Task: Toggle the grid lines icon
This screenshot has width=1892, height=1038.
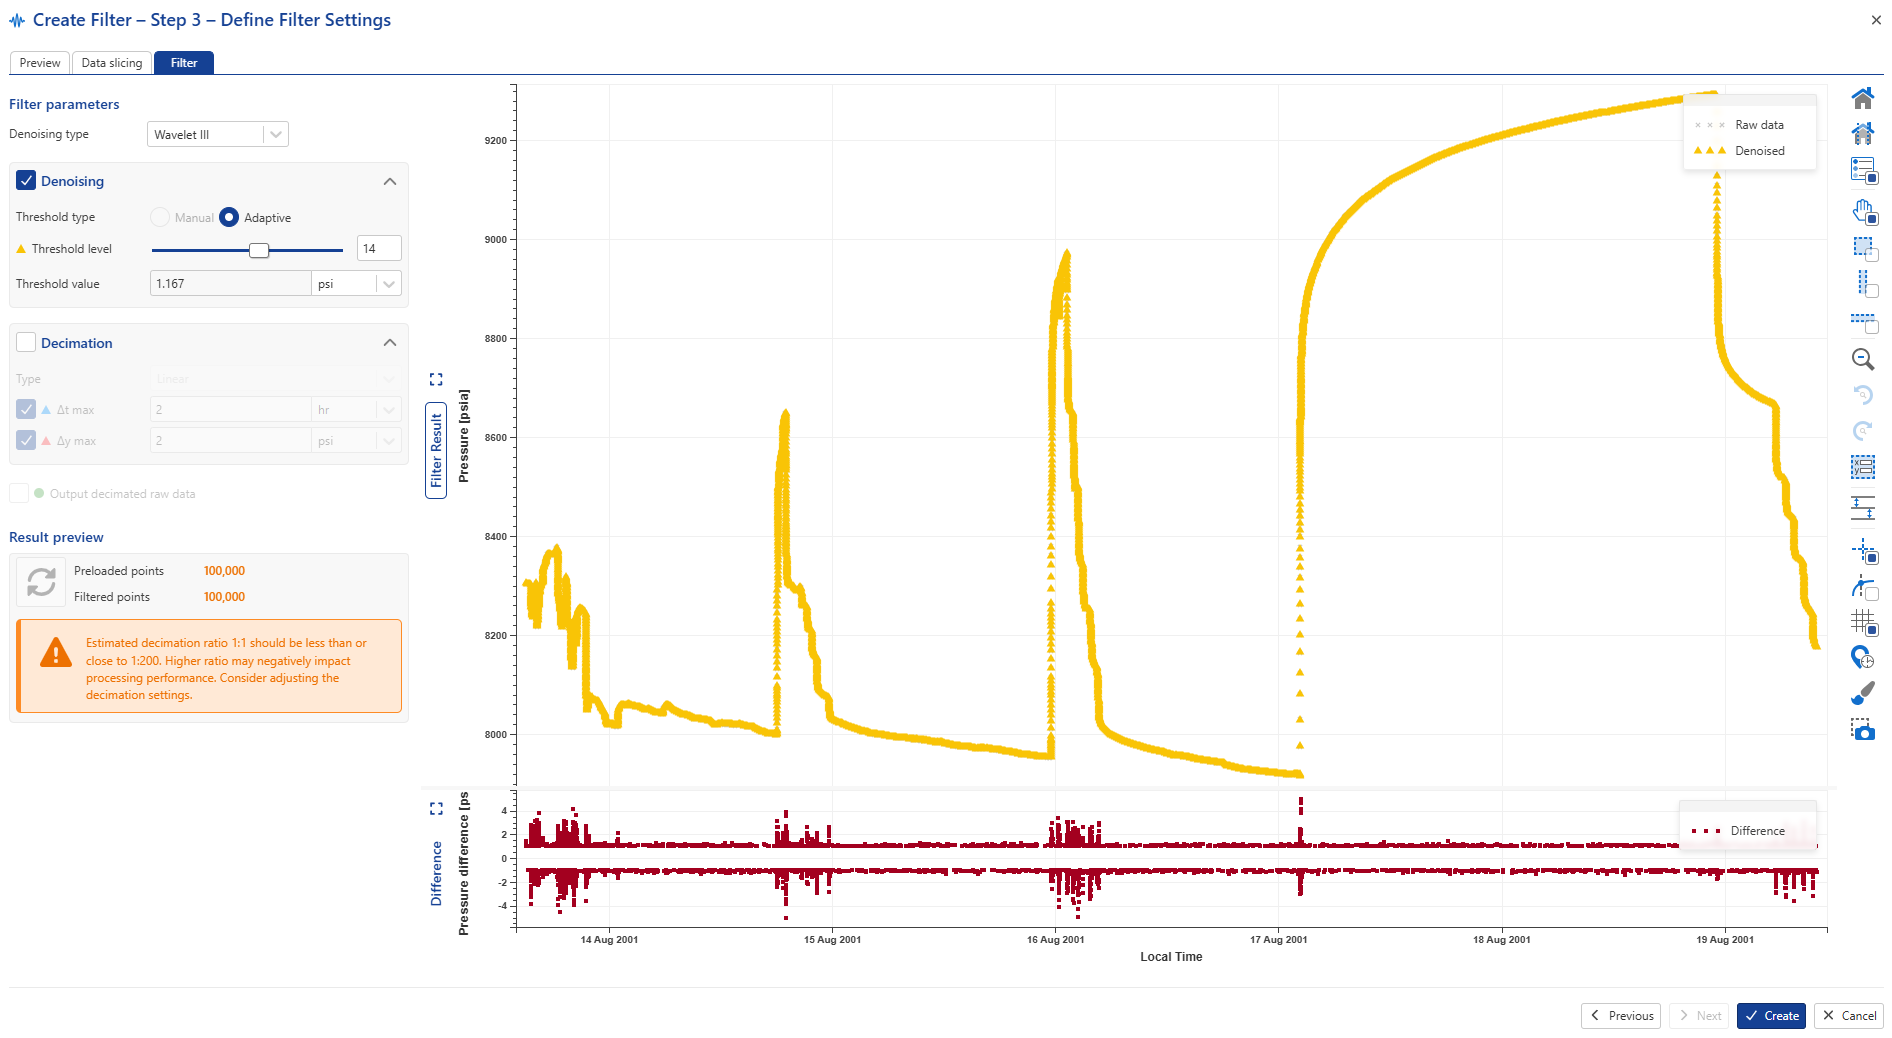Action: point(1862,622)
